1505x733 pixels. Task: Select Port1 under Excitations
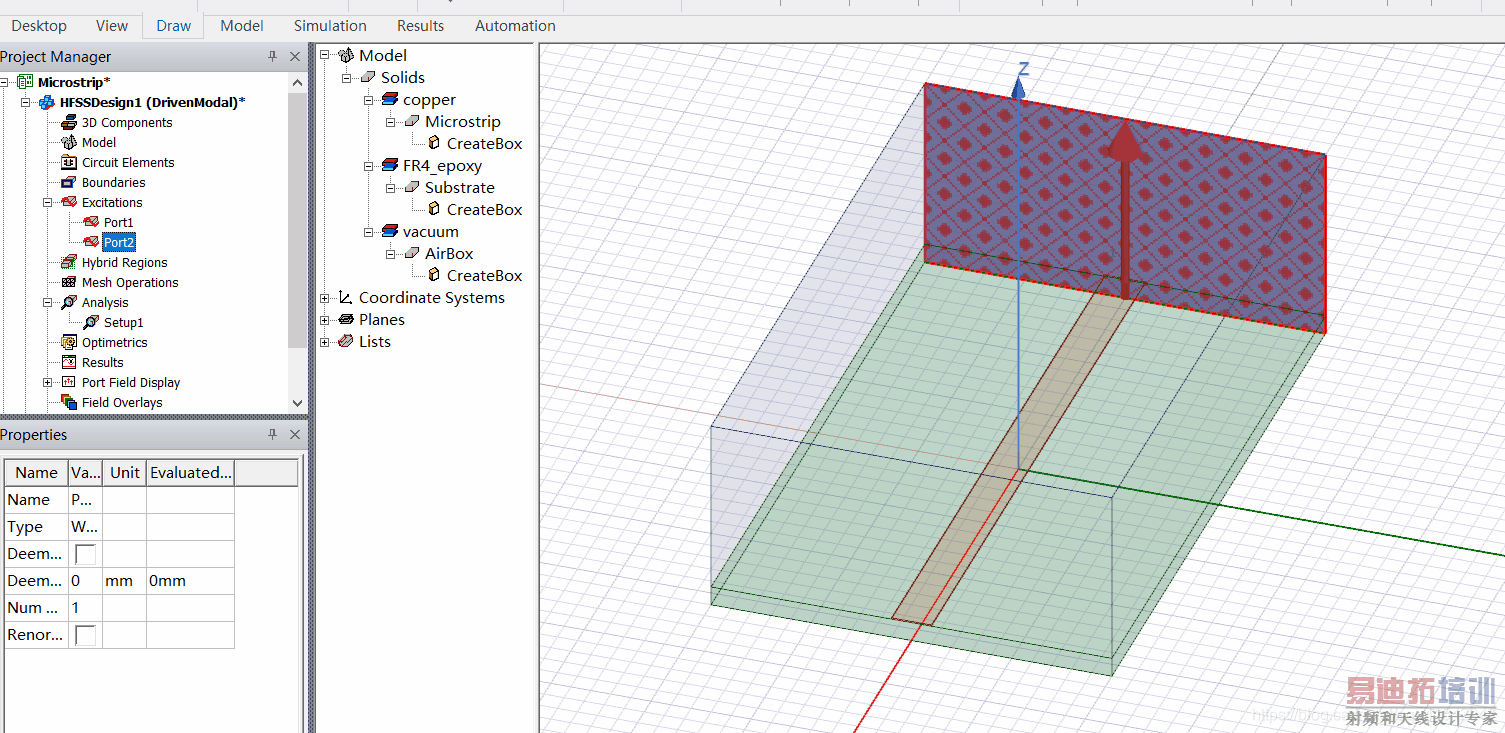[118, 223]
